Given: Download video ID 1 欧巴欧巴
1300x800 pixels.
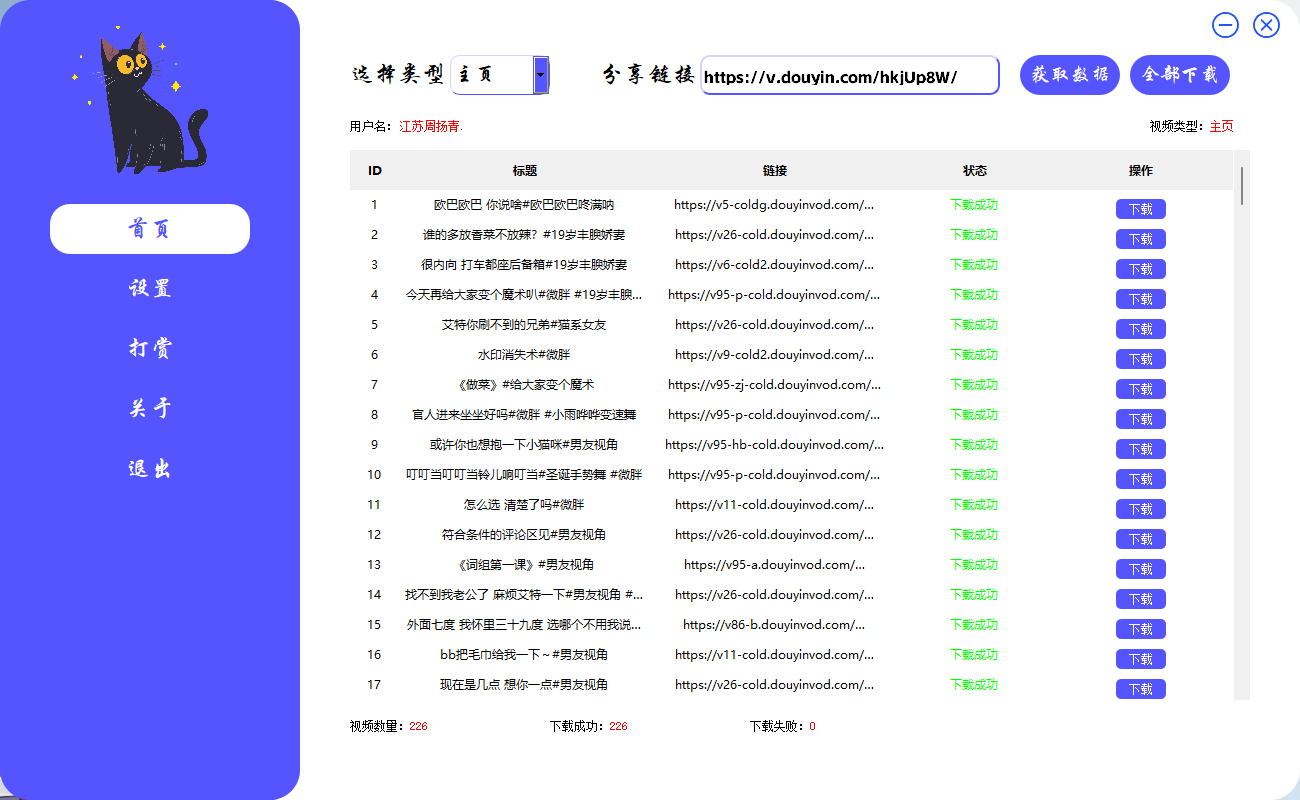Looking at the screenshot, I should tap(1140, 208).
